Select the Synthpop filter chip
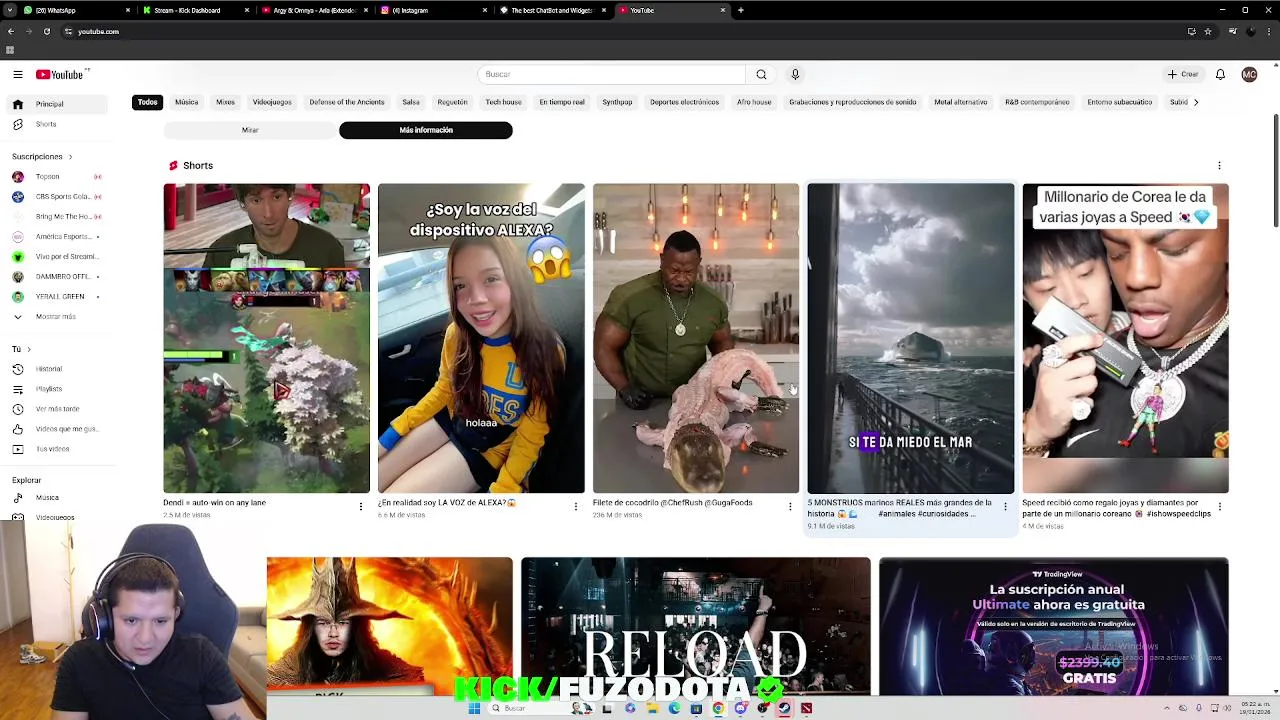The width and height of the screenshot is (1280, 720). pyautogui.click(x=617, y=102)
